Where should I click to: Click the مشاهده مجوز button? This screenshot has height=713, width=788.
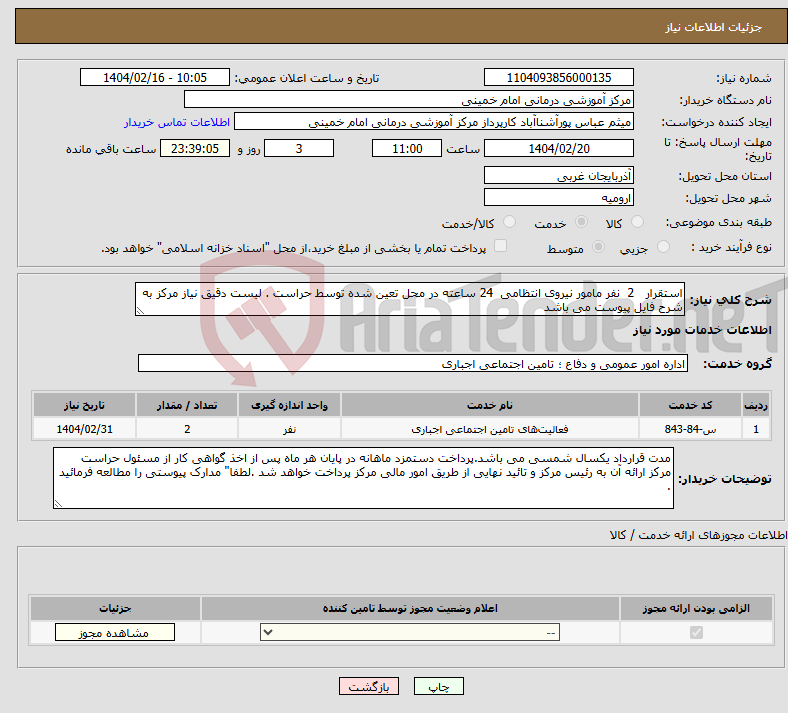click(x=115, y=632)
